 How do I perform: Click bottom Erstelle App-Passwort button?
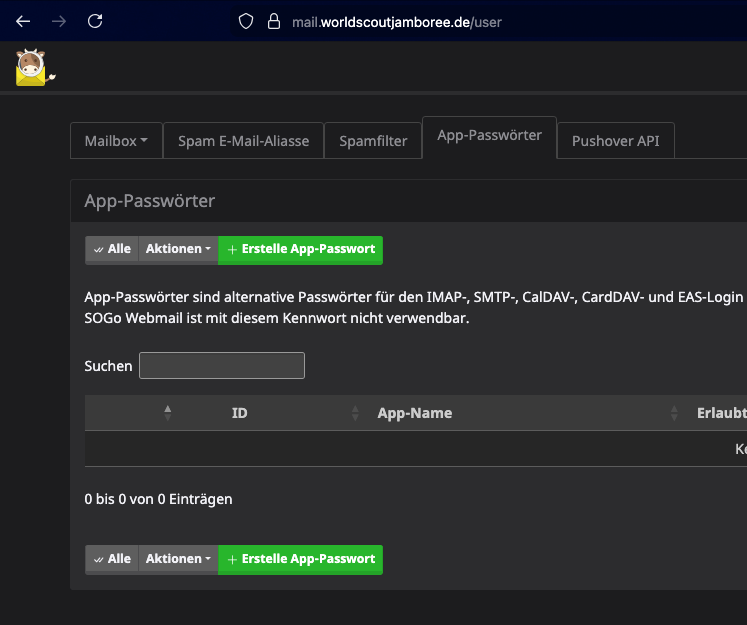point(300,559)
